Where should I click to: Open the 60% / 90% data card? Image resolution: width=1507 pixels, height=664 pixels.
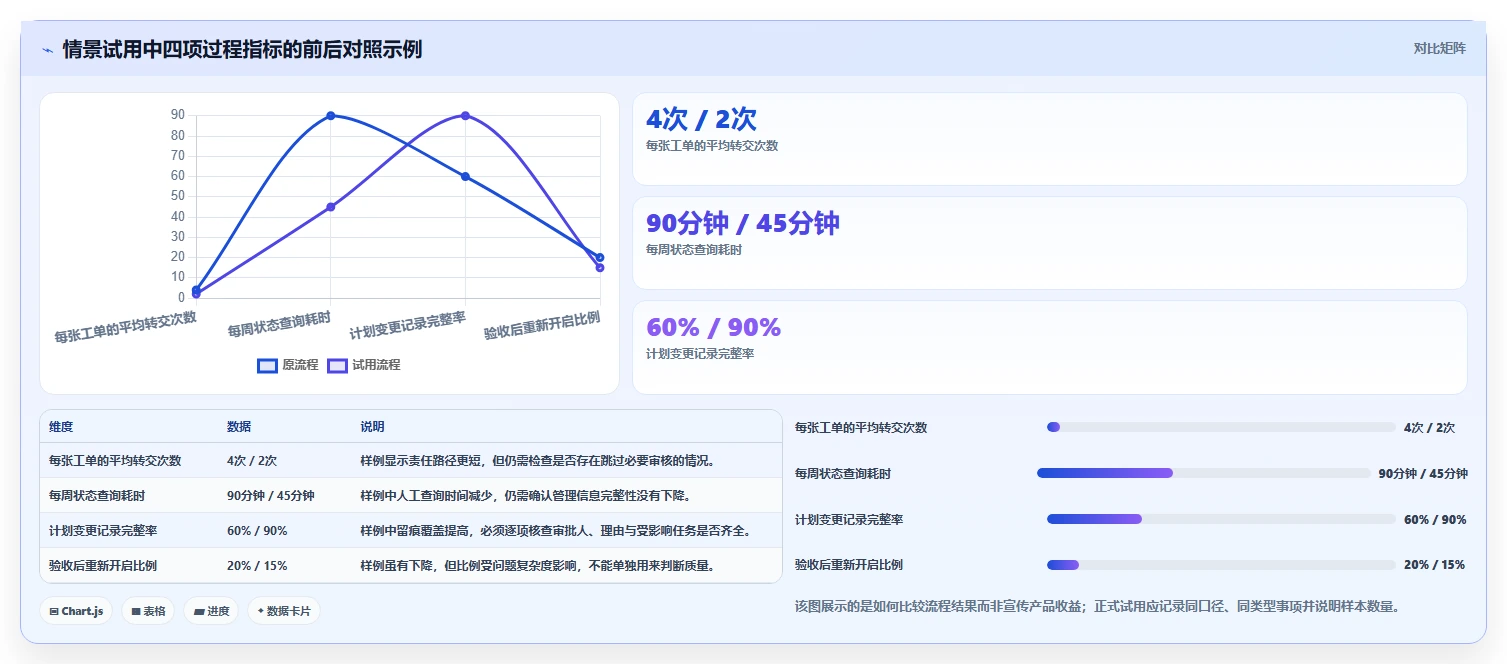pos(1050,348)
